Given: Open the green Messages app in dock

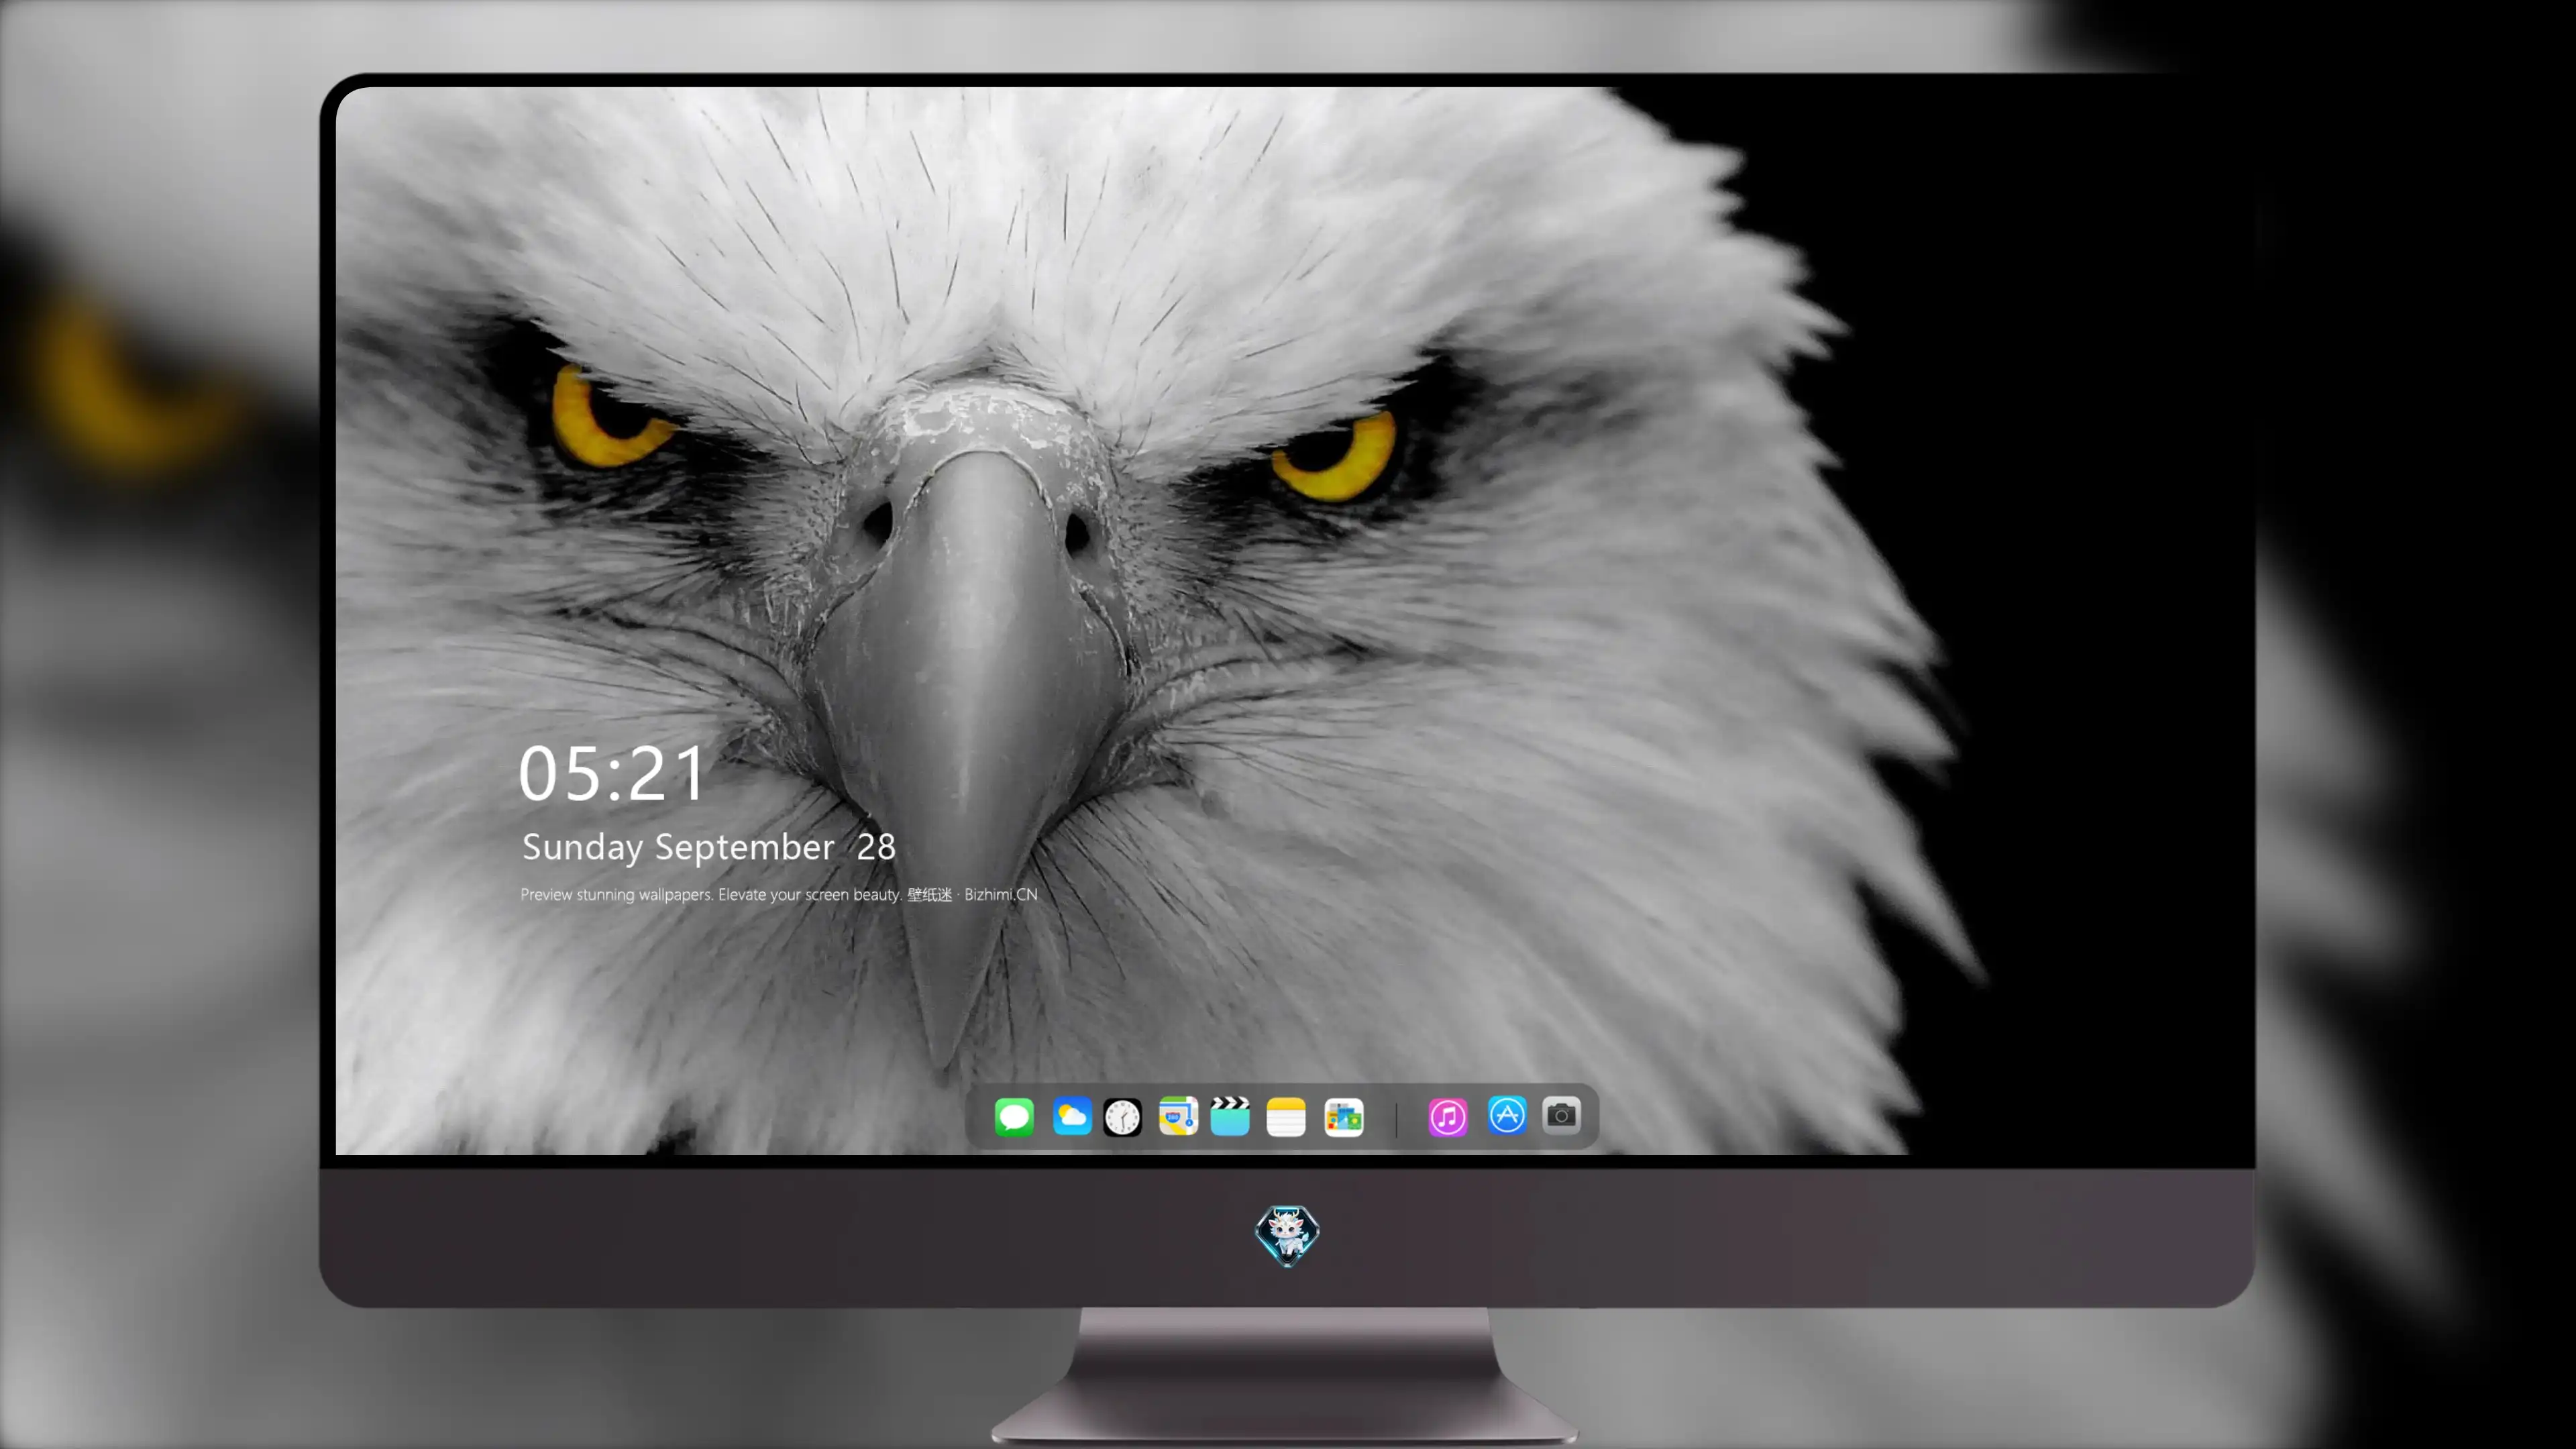Looking at the screenshot, I should point(1014,1117).
